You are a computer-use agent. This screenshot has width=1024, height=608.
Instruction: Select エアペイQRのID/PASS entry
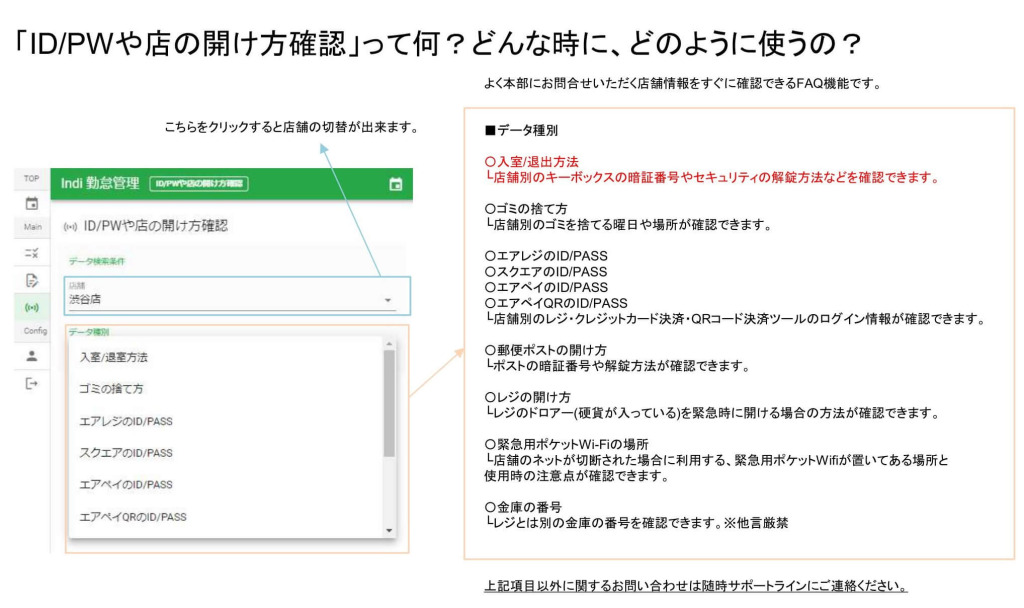click(x=132, y=517)
